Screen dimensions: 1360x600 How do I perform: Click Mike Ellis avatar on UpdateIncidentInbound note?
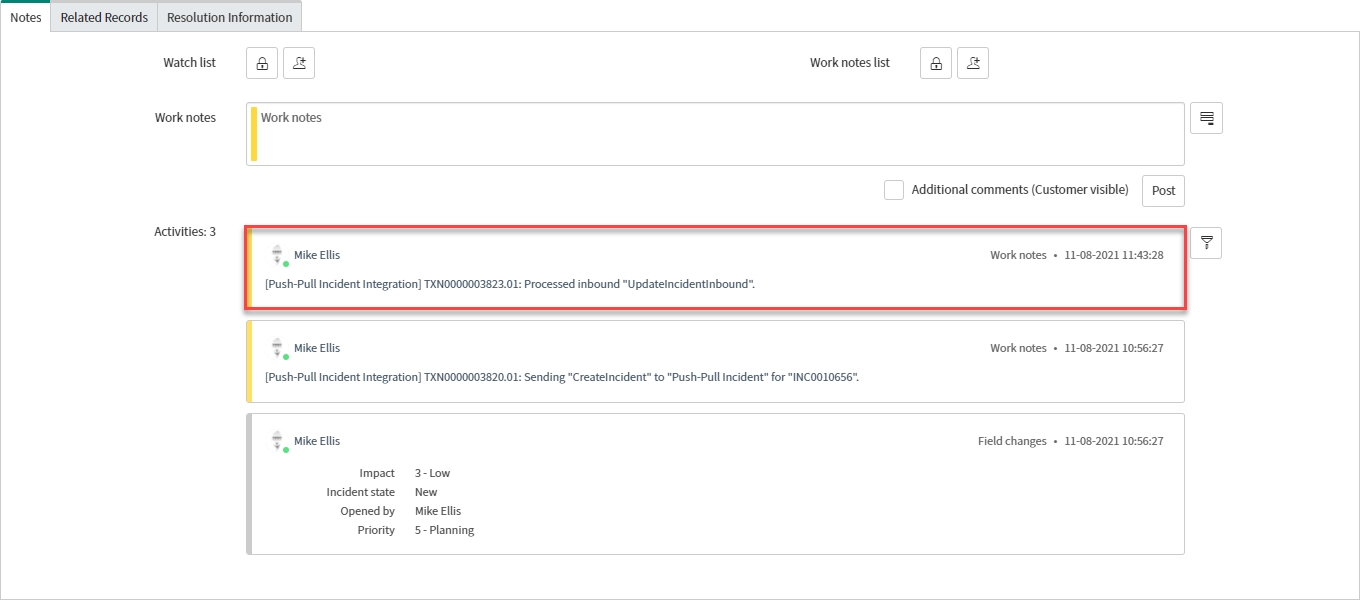[279, 256]
